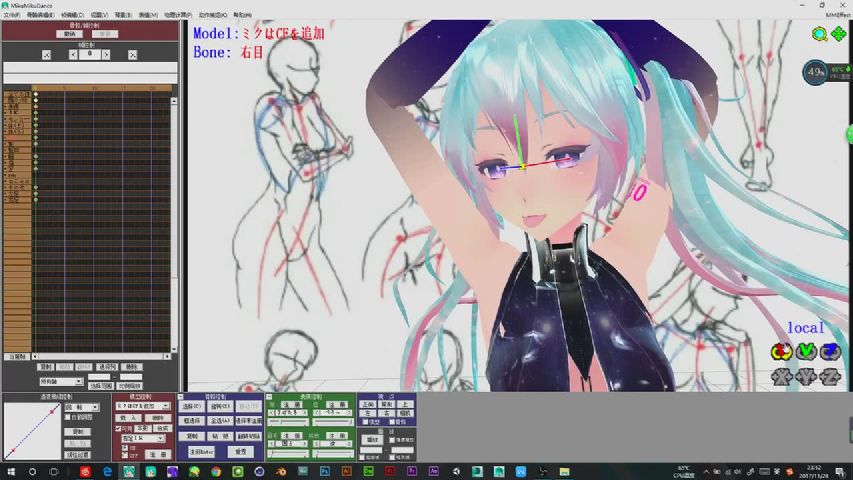Toggle checkbox beside the play button
Image resolution: width=853 pixels, height=480 pixels.
click(x=392, y=440)
